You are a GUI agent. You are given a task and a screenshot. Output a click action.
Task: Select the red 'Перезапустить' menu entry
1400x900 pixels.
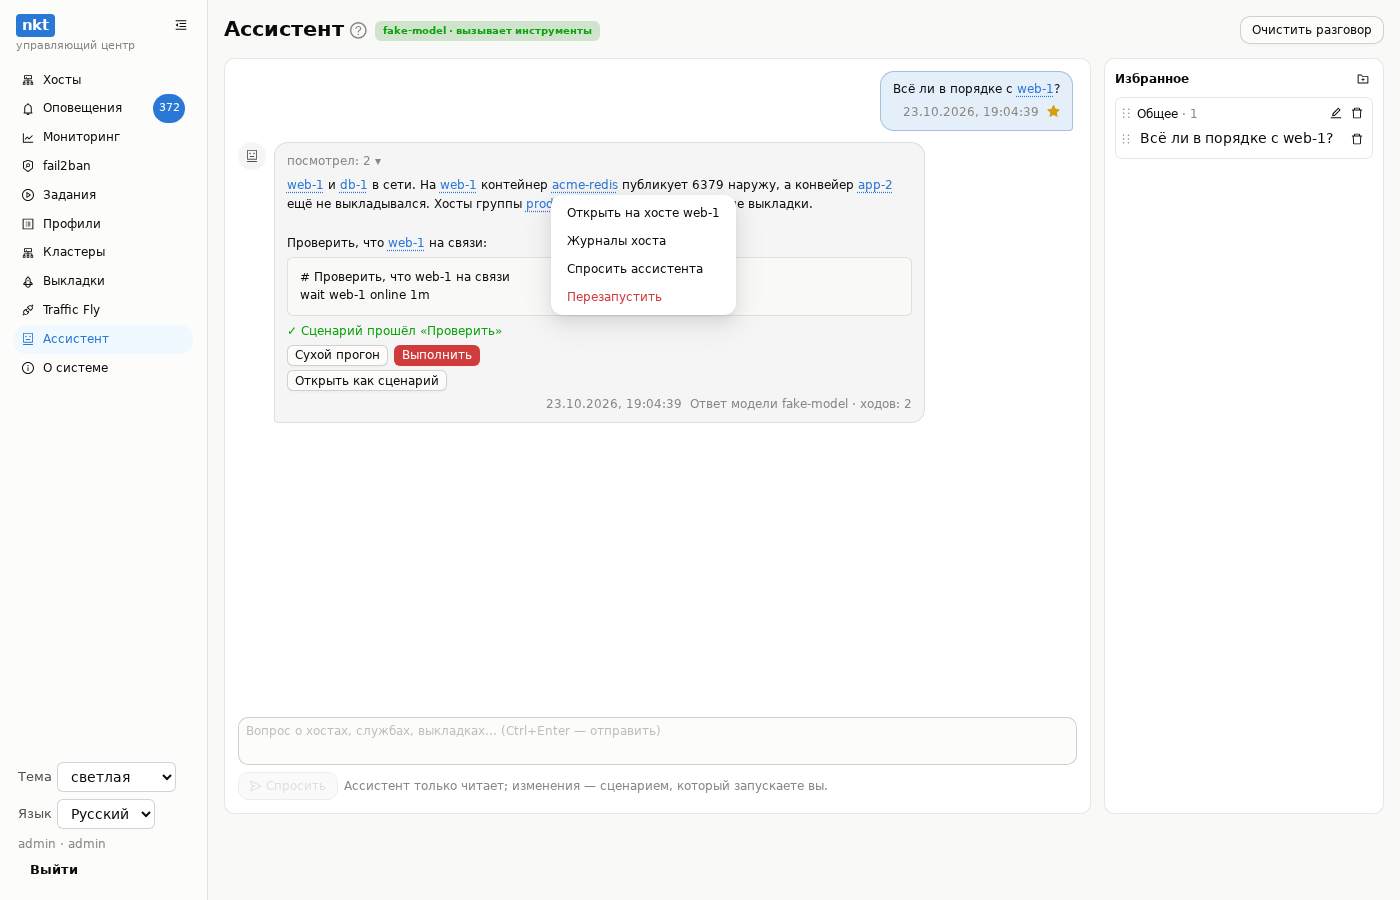[643, 297]
